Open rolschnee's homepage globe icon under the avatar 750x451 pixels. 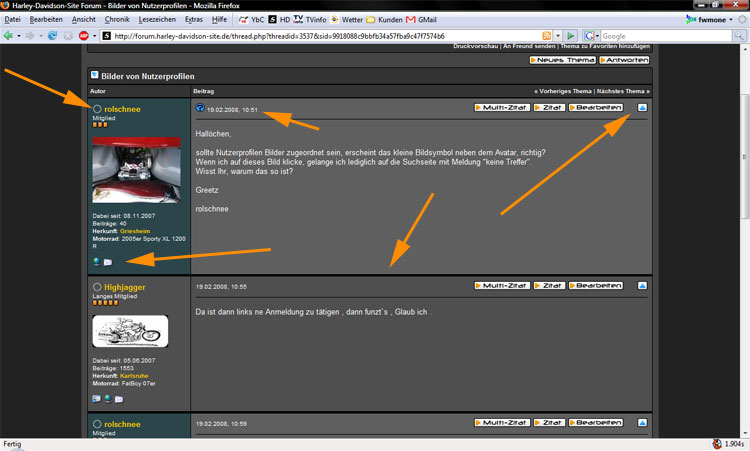(x=96, y=262)
